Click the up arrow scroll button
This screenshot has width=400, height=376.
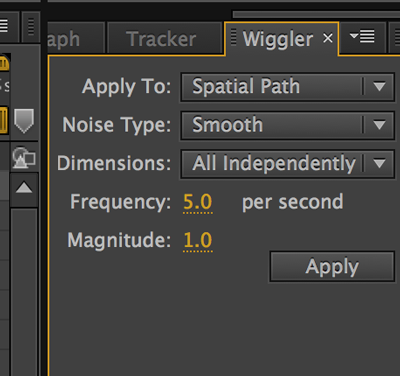(x=24, y=188)
